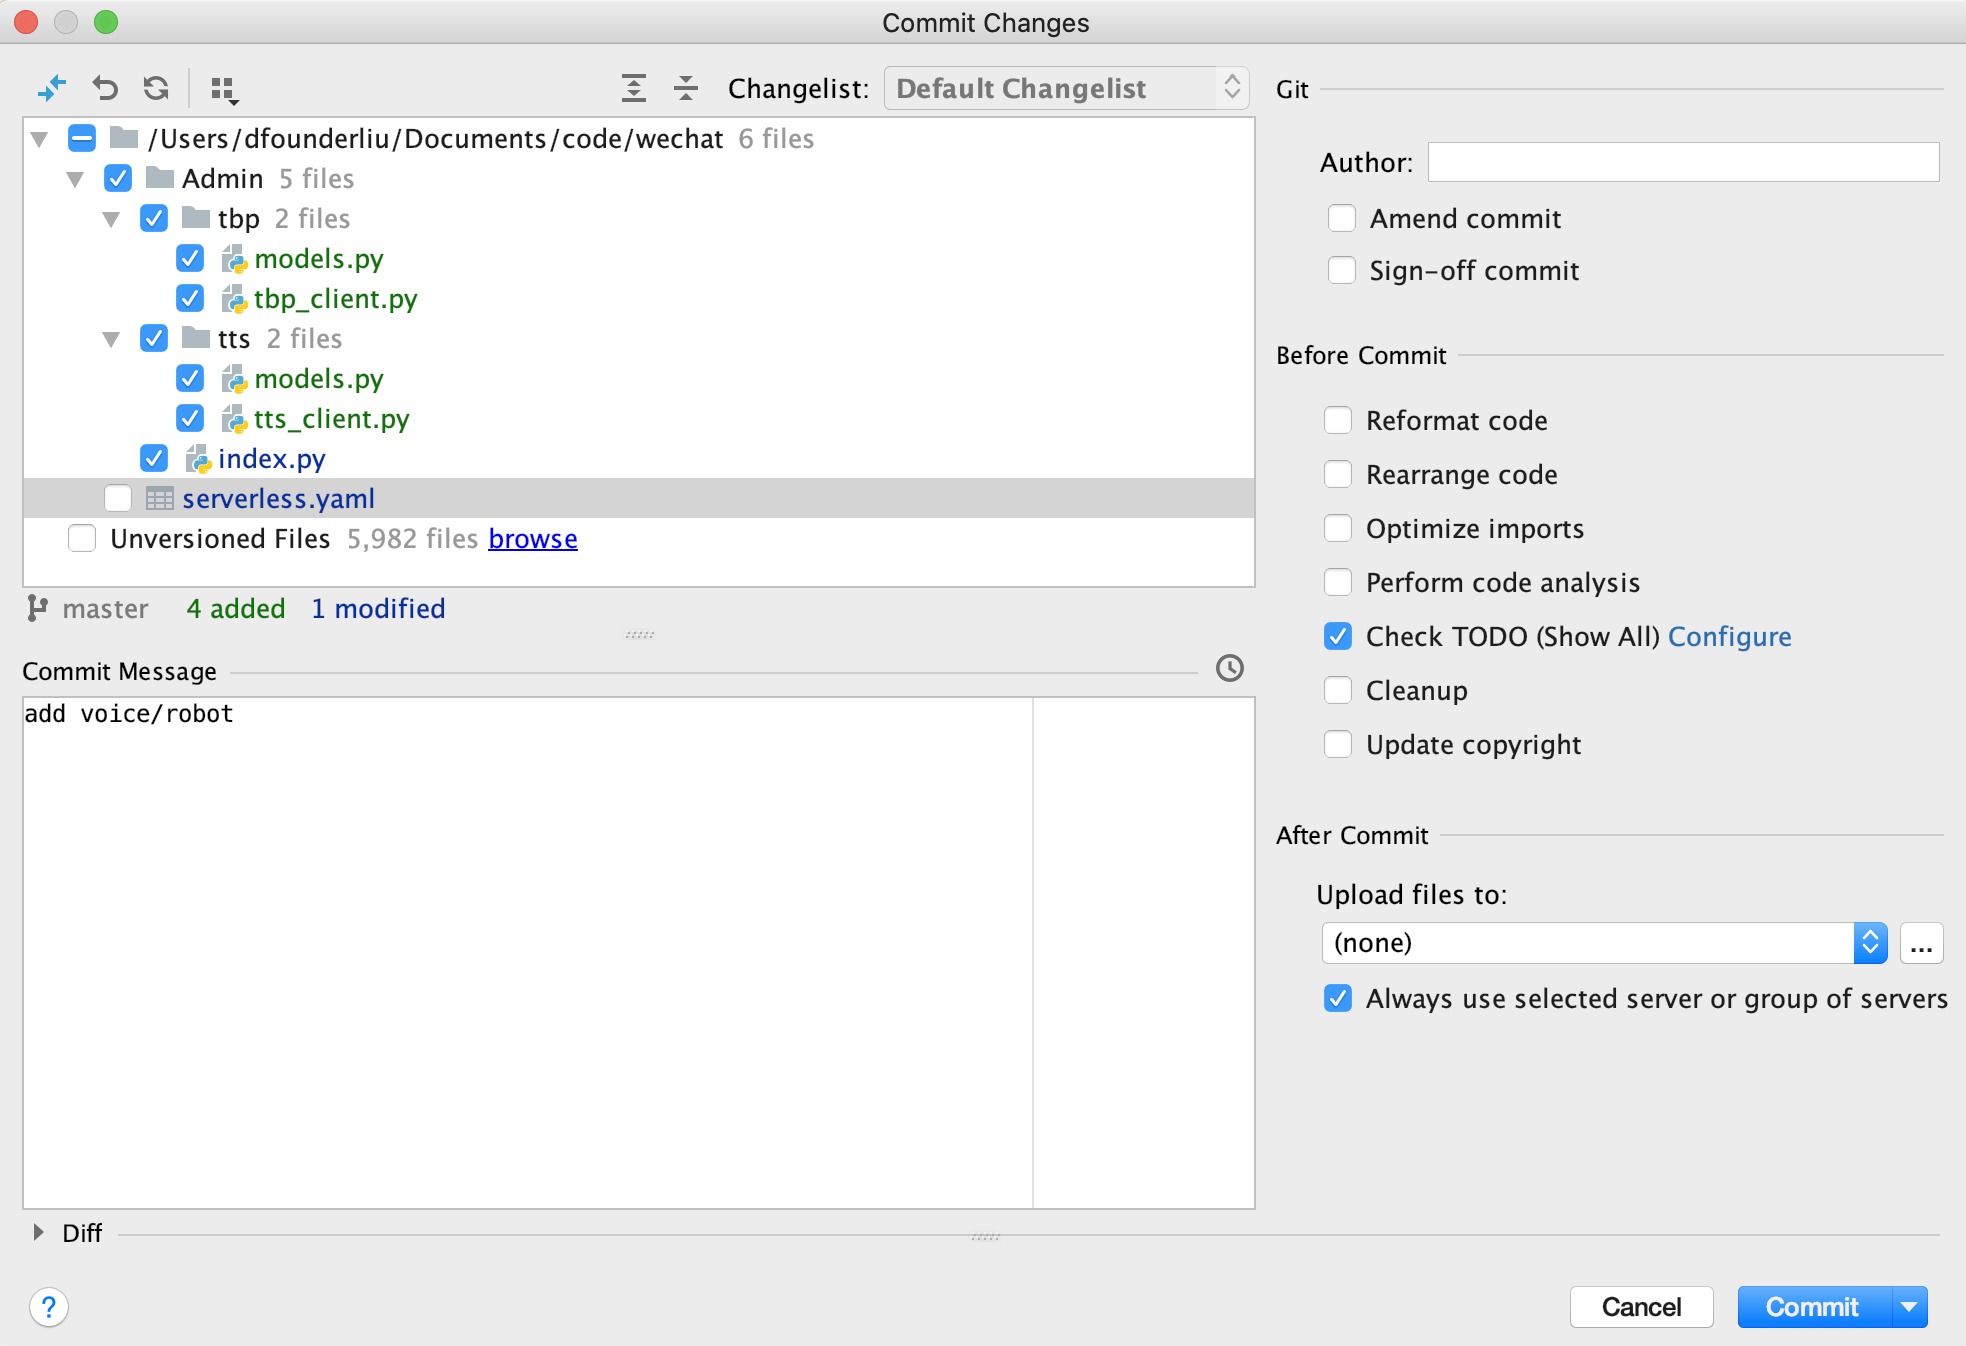Image resolution: width=1966 pixels, height=1346 pixels.
Task: Click the browse link for unversioned files
Action: [532, 539]
